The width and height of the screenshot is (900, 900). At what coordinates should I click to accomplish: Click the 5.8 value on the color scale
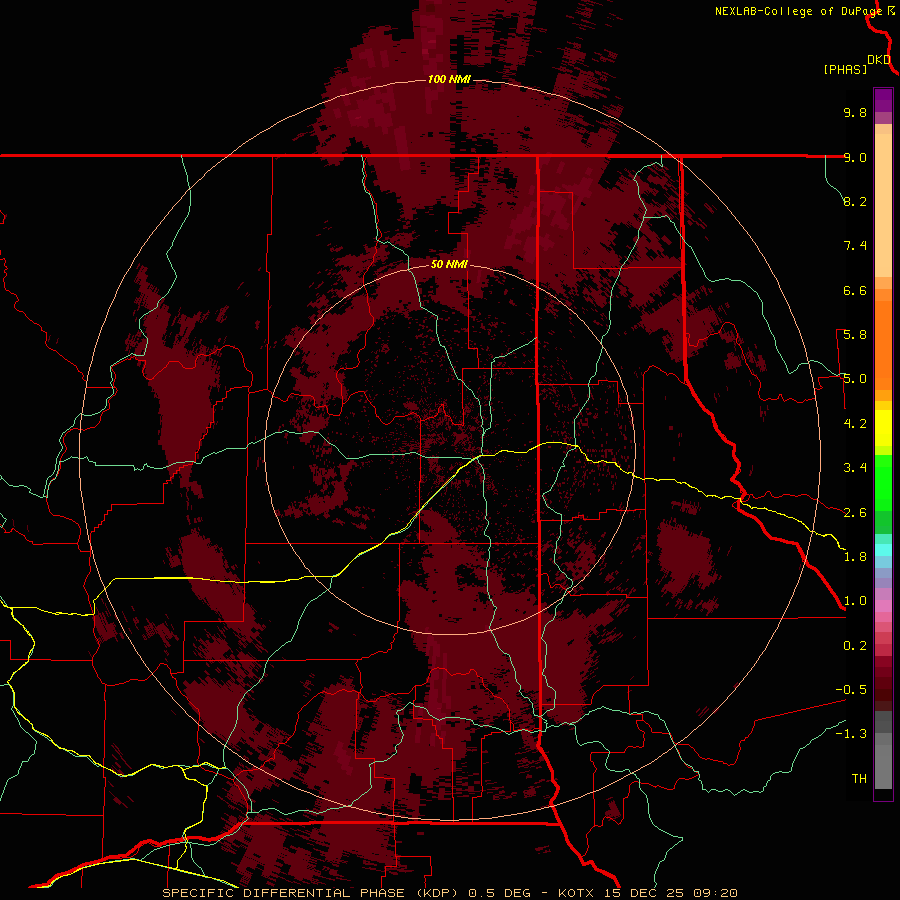pyautogui.click(x=855, y=335)
